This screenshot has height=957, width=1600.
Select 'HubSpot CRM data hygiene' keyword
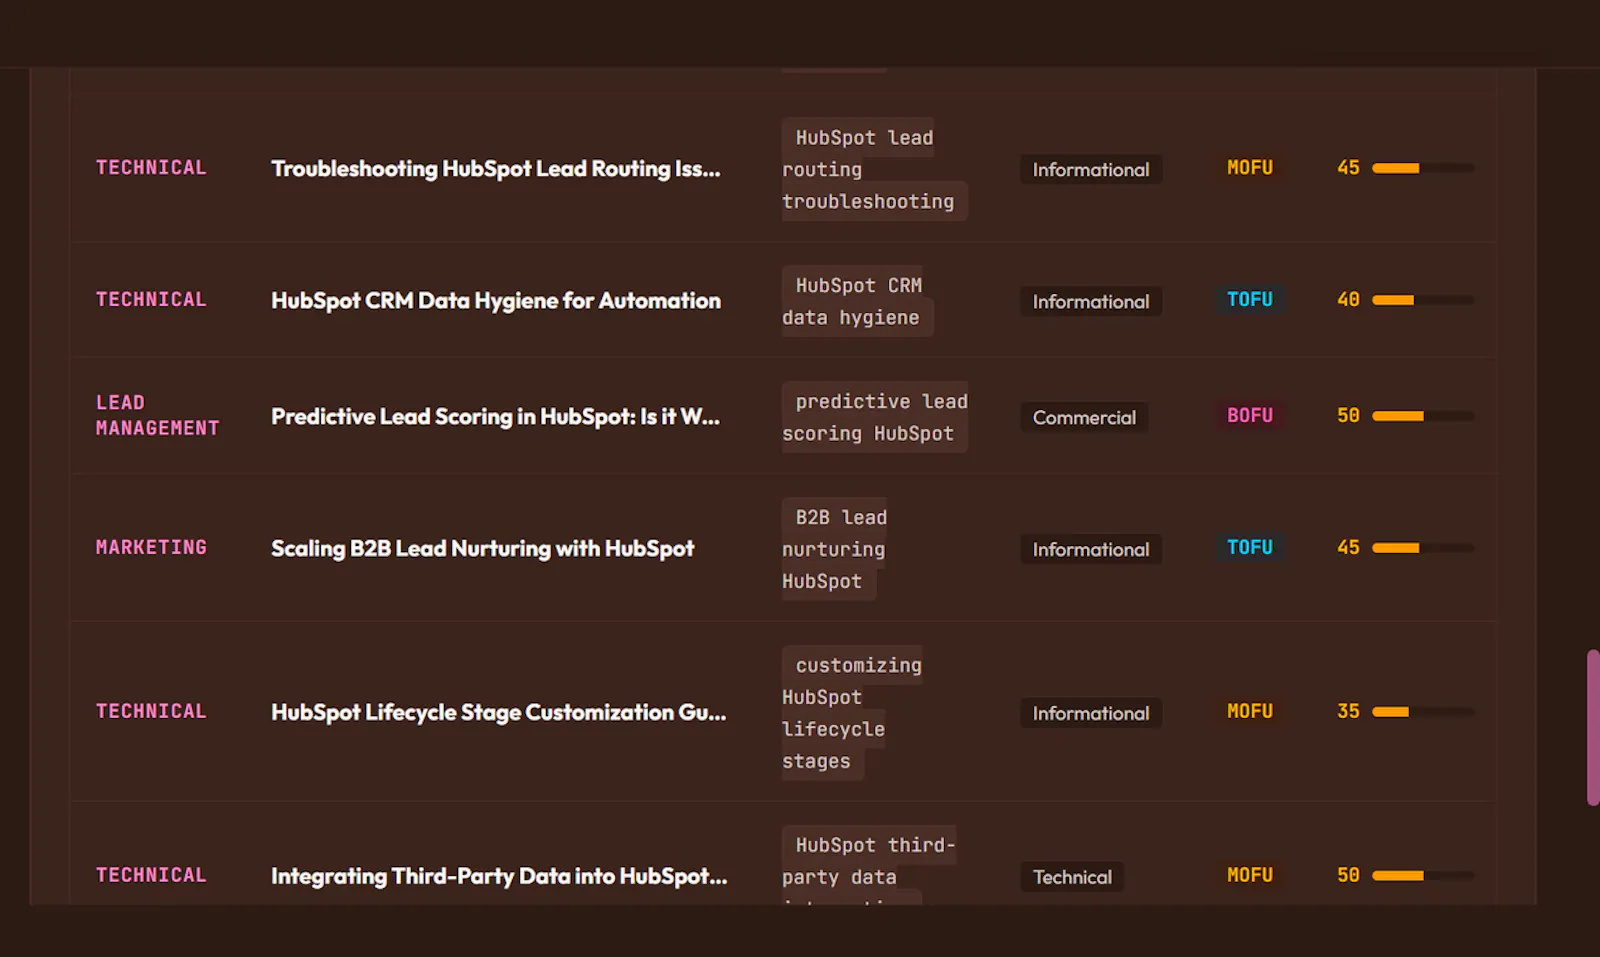coord(858,301)
